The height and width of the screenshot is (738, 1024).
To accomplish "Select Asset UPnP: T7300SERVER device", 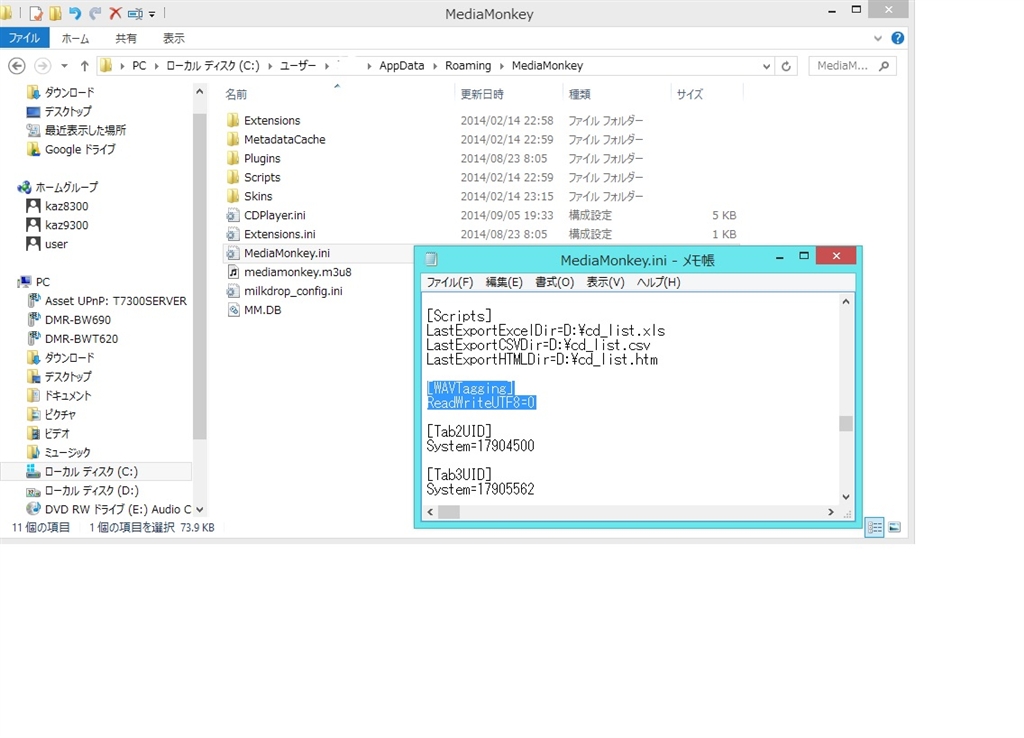I will (x=107, y=300).
